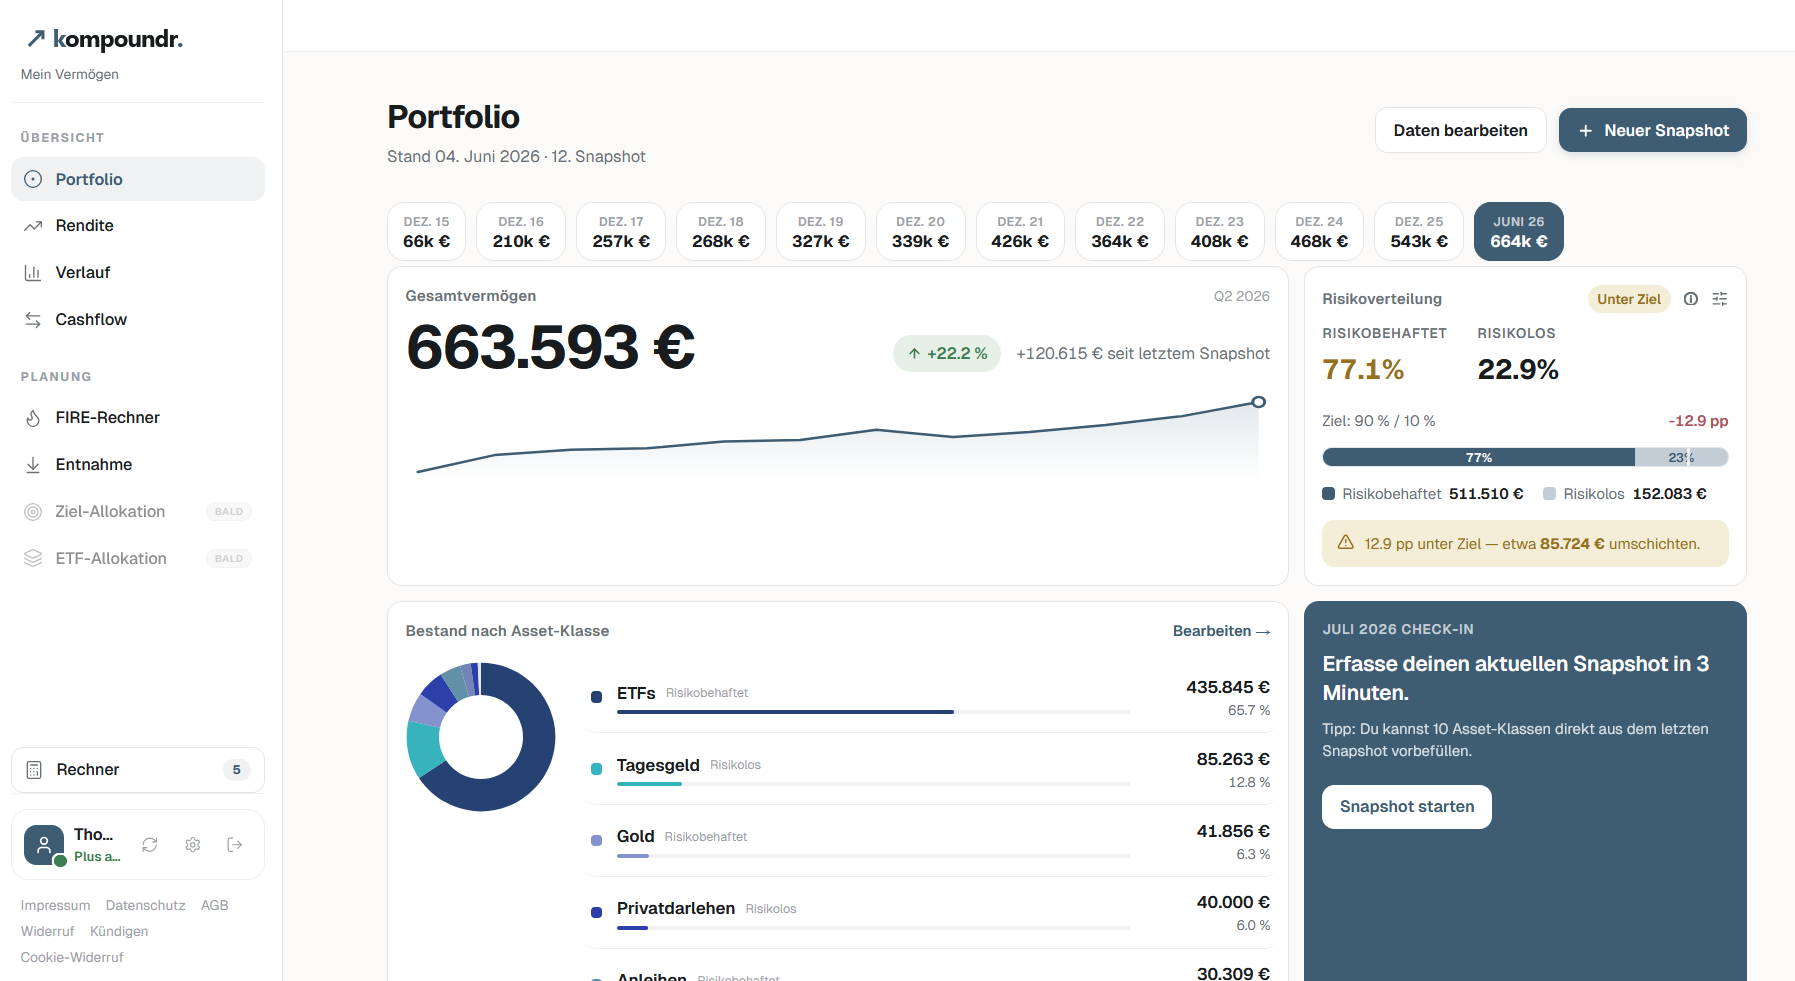Screen dimensions: 1795x981
Task: Click Snapshot starten button
Action: point(1407,807)
